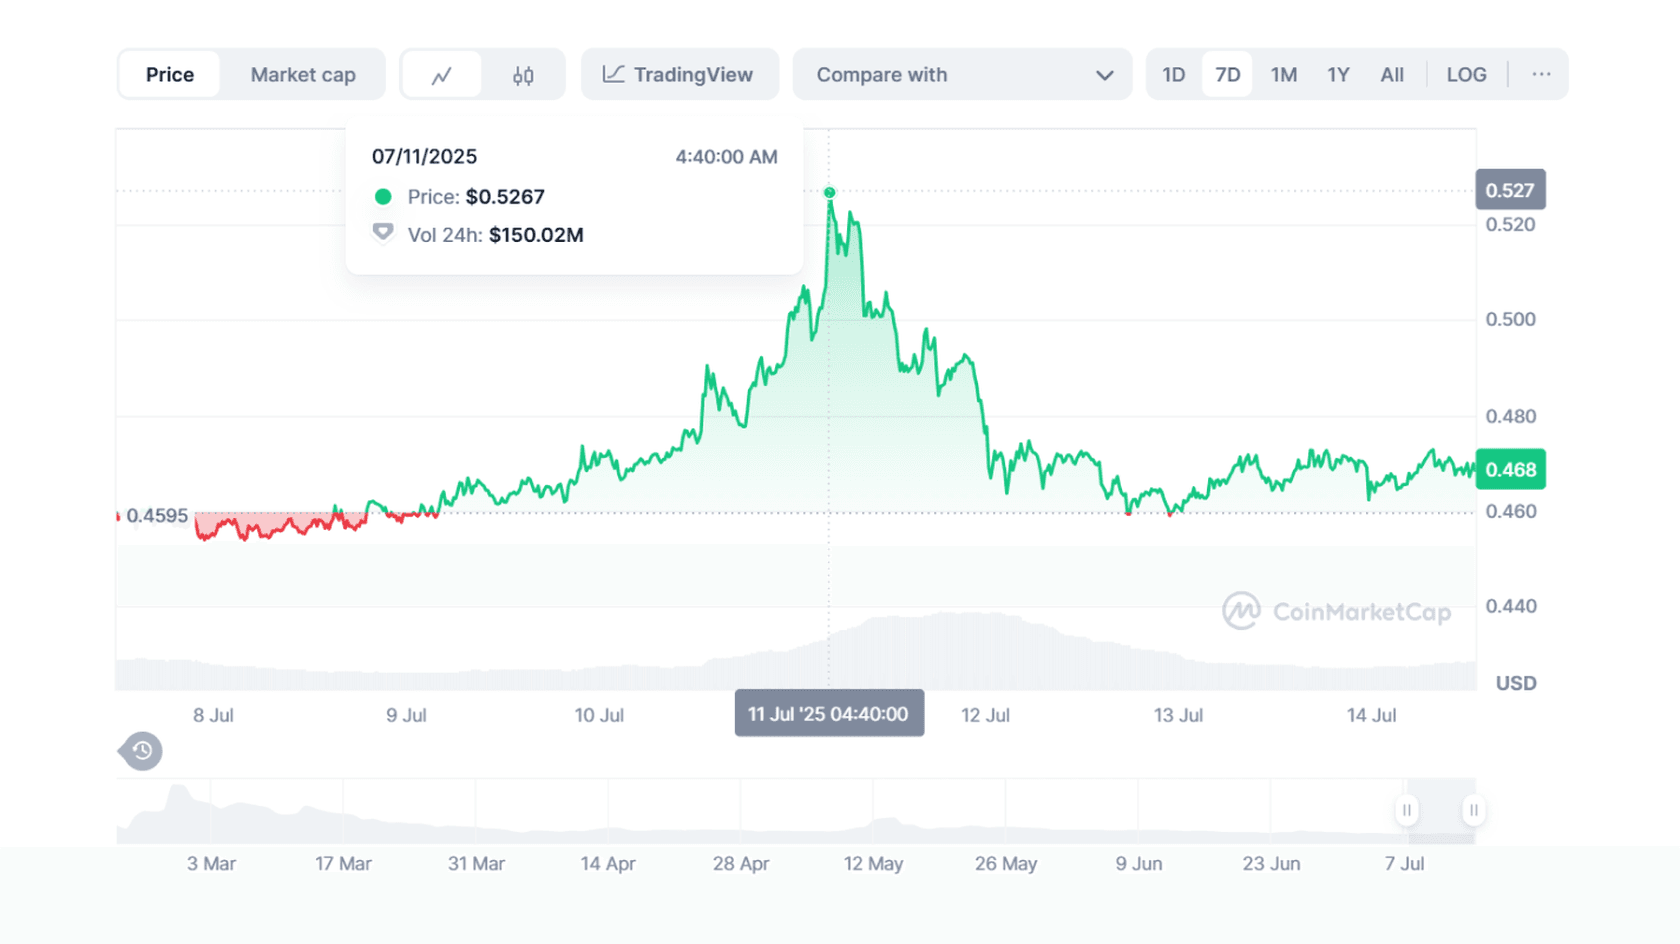The width and height of the screenshot is (1680, 944).
Task: Click the 8 Jul axis label
Action: tap(213, 715)
